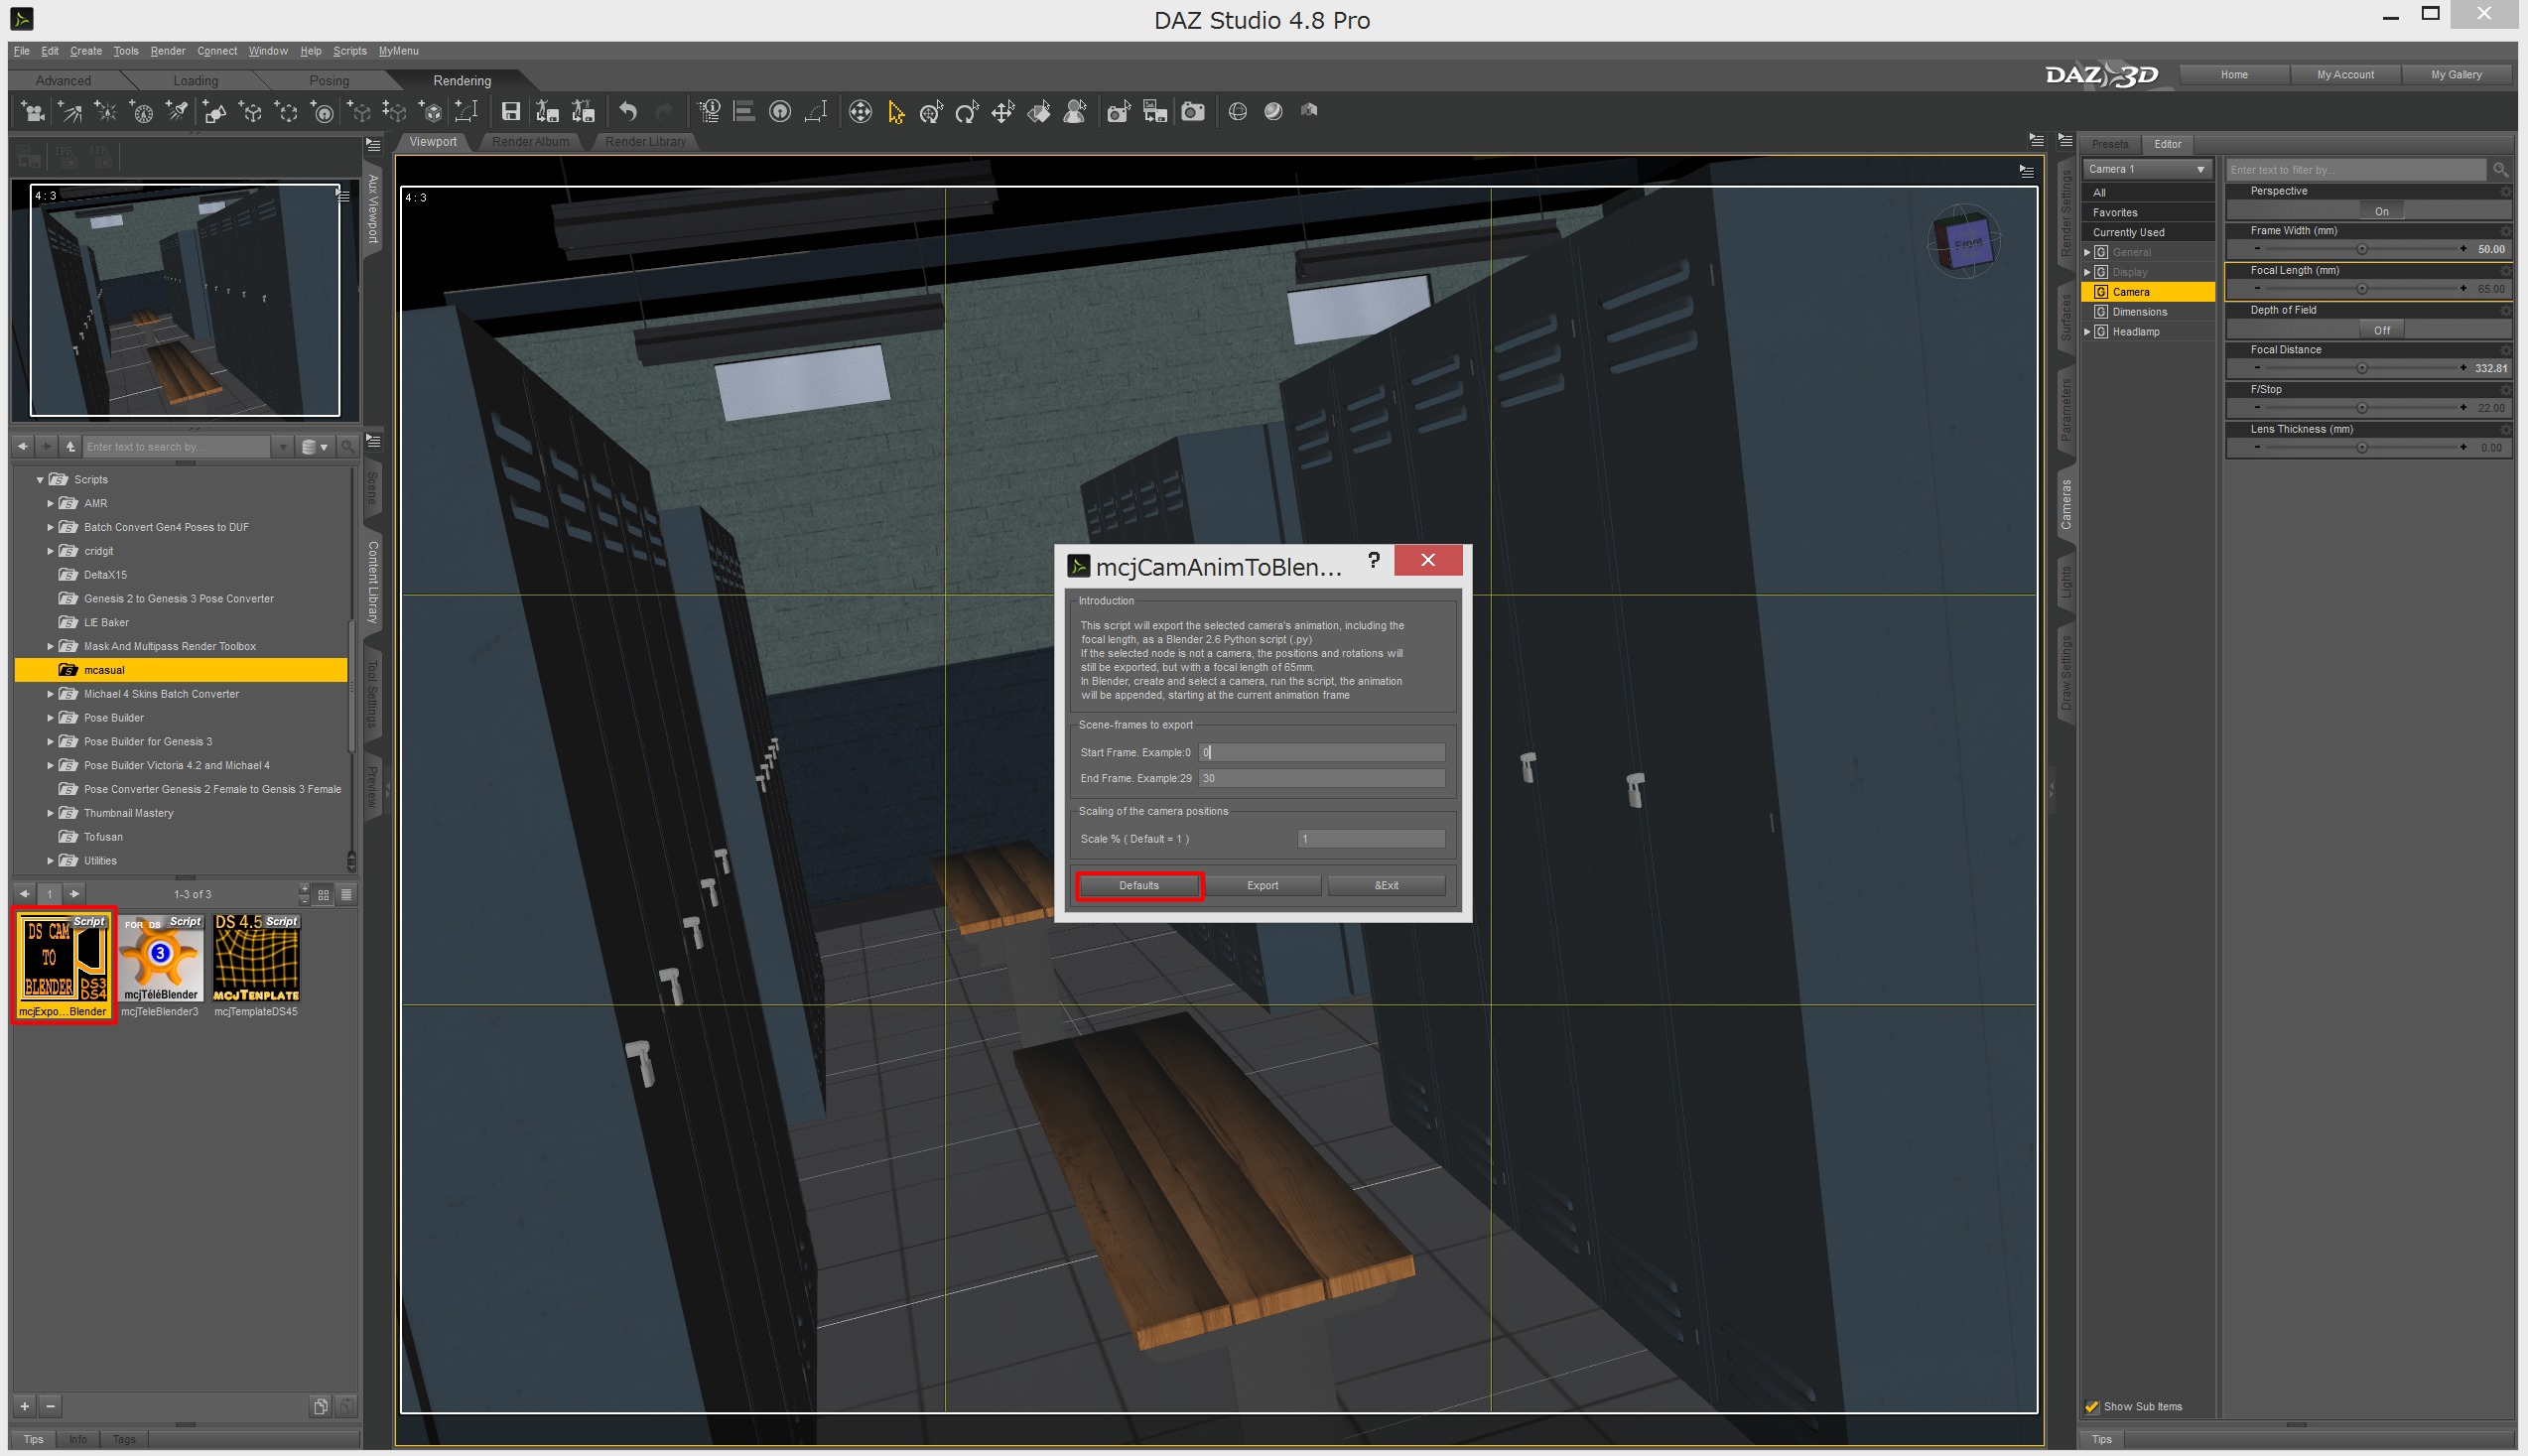2528x1456 pixels.
Task: Click the Render camera icon
Action: coord(1192,112)
